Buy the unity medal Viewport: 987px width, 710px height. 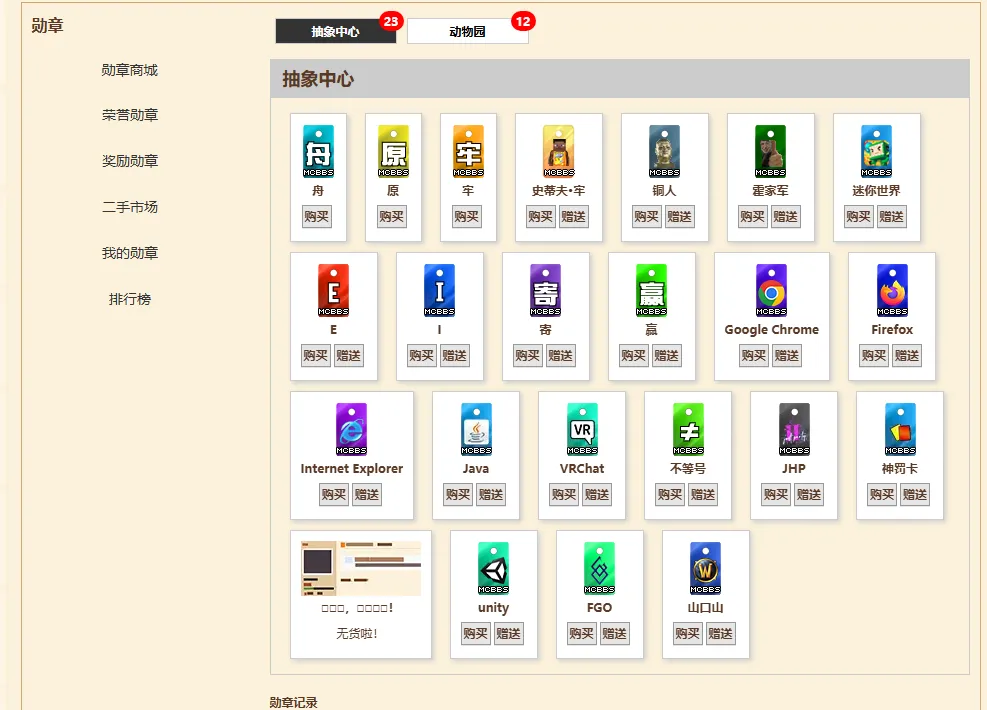tap(476, 634)
